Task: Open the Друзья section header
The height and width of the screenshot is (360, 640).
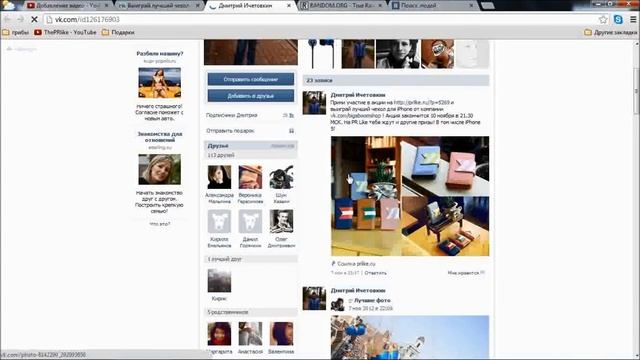Action: (x=251, y=146)
